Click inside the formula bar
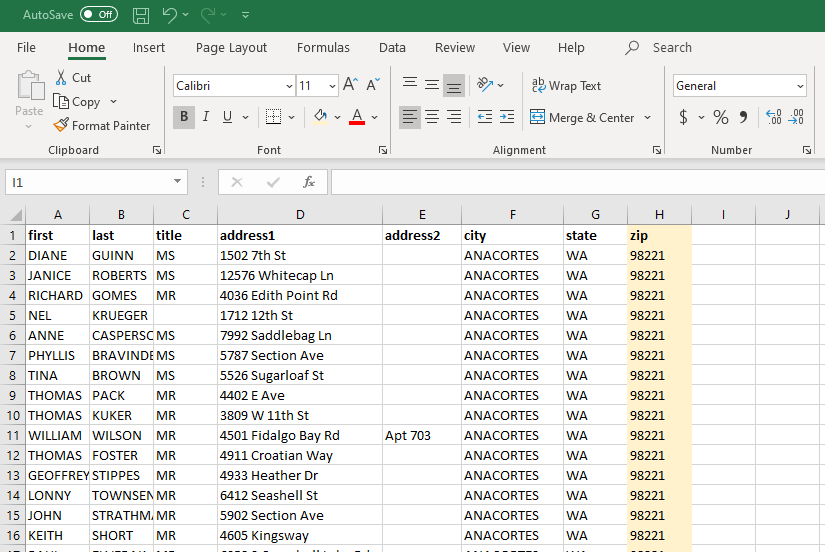Image resolution: width=825 pixels, height=552 pixels. click(x=578, y=182)
